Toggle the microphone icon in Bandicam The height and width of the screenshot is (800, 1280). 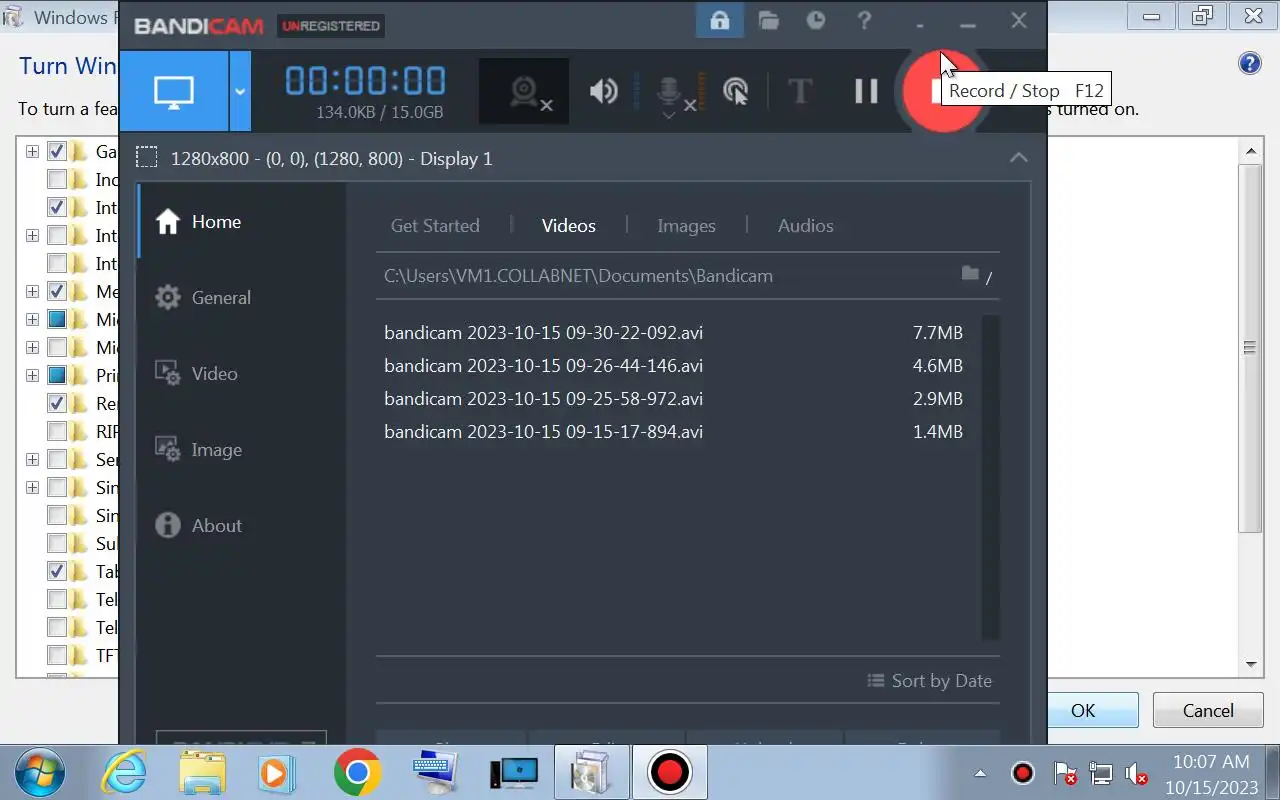669,92
